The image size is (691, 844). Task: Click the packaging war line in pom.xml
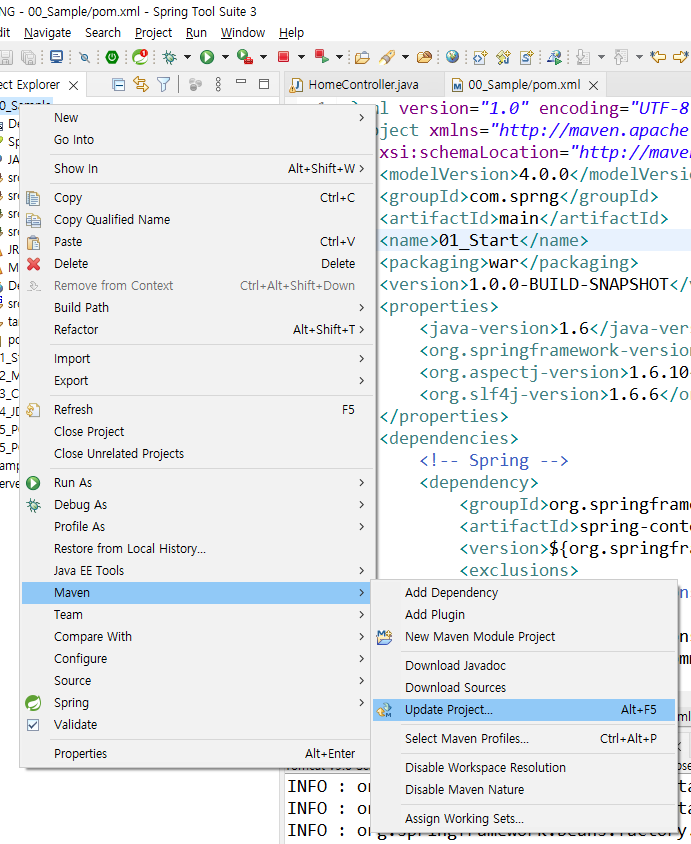[509, 262]
